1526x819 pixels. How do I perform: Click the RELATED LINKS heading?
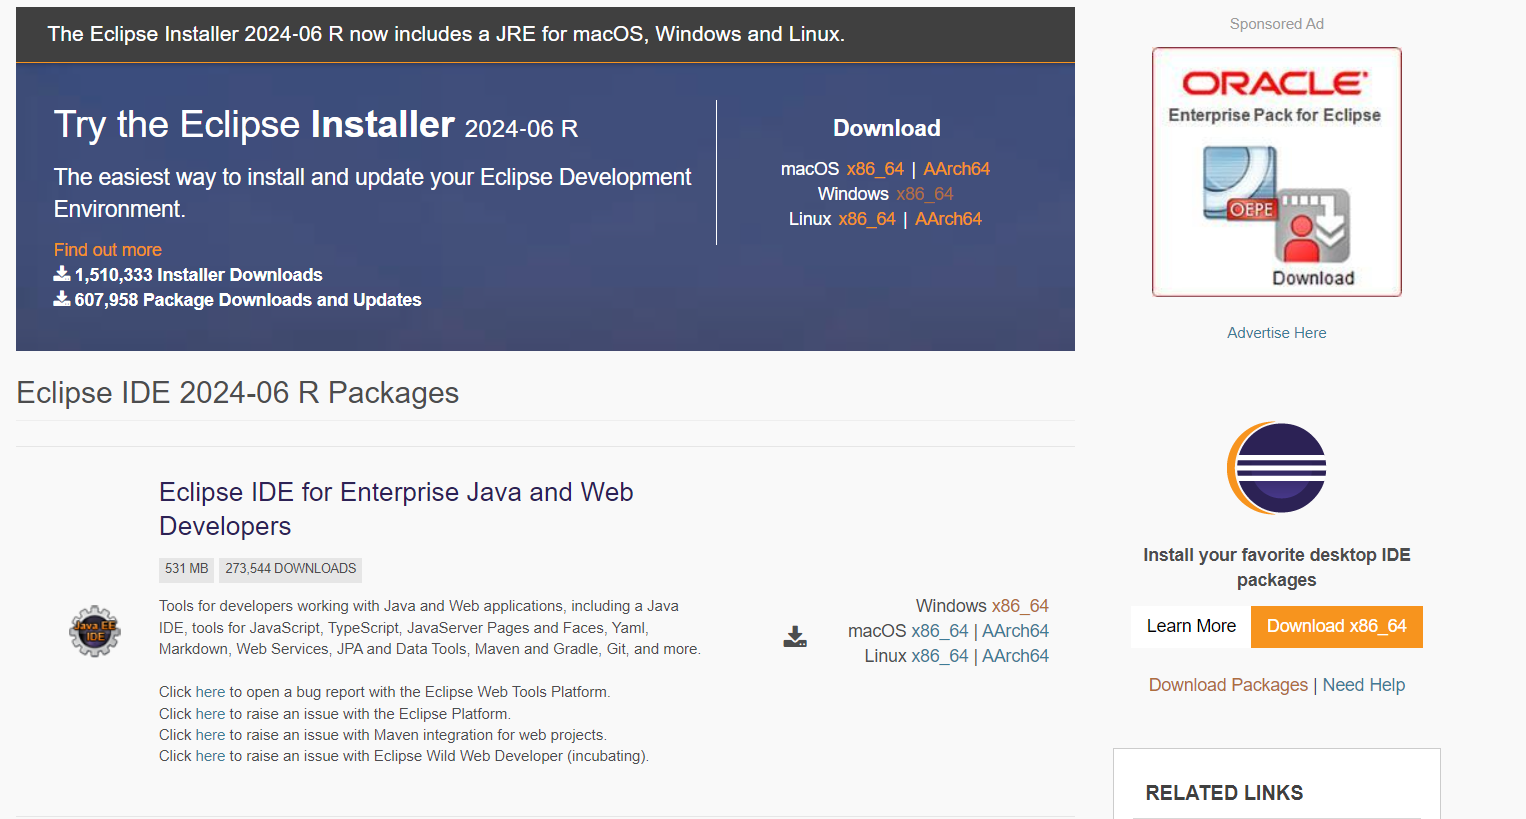(1224, 793)
